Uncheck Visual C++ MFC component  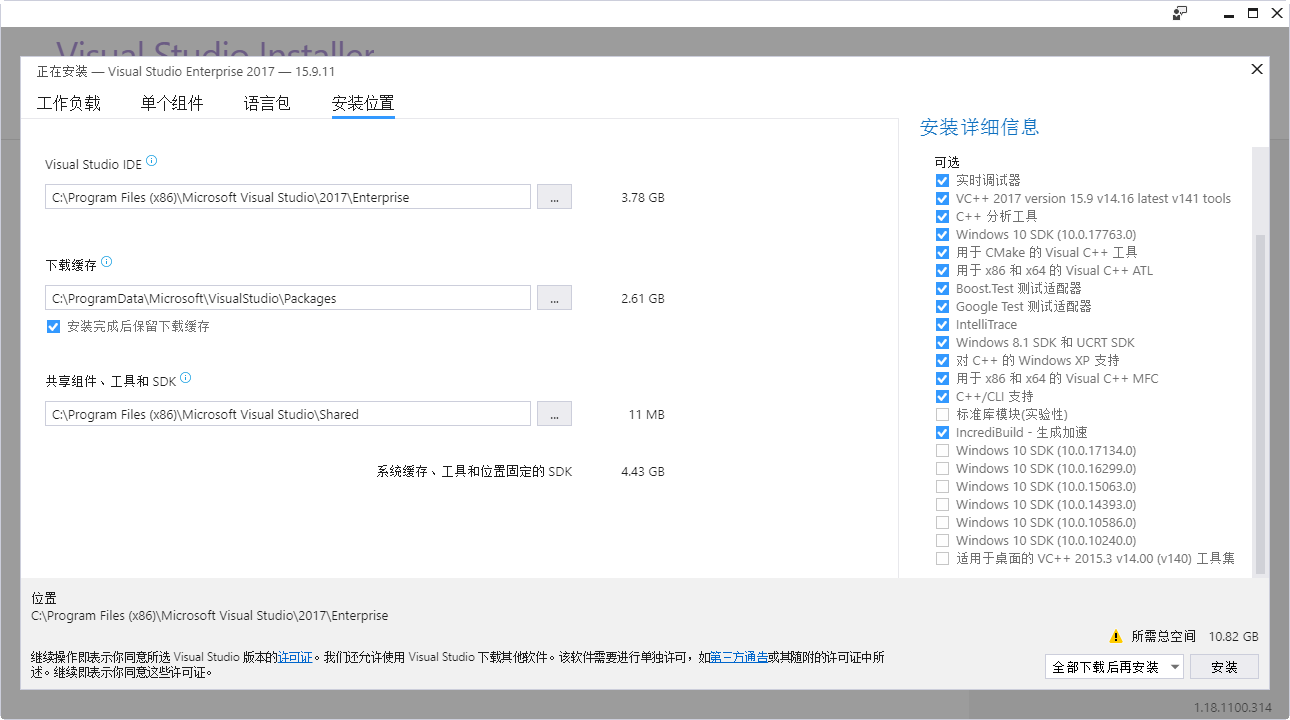(942, 378)
